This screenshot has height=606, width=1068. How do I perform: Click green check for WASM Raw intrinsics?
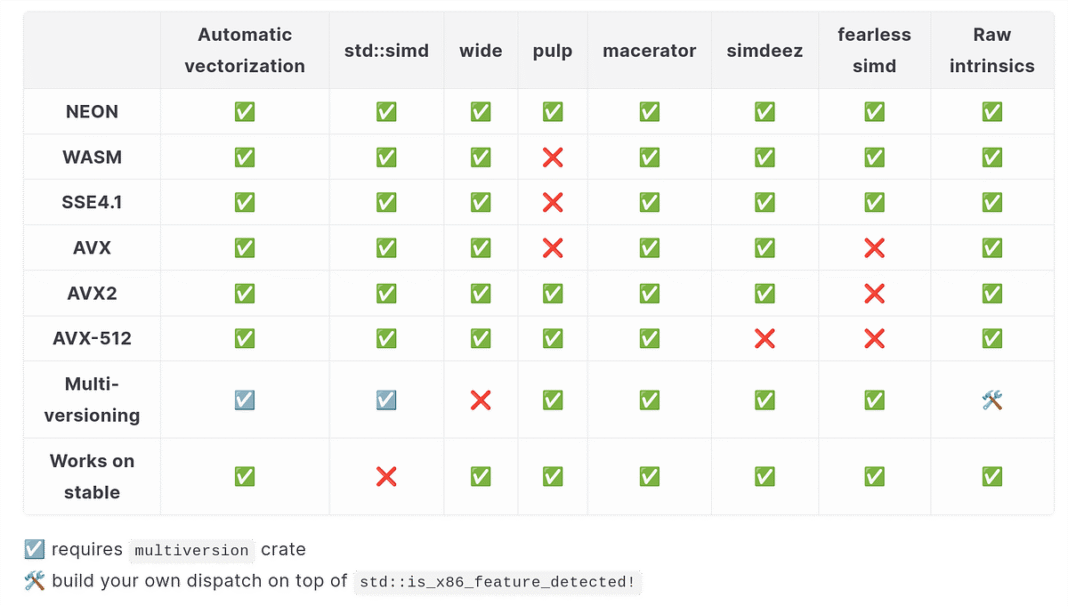(992, 157)
